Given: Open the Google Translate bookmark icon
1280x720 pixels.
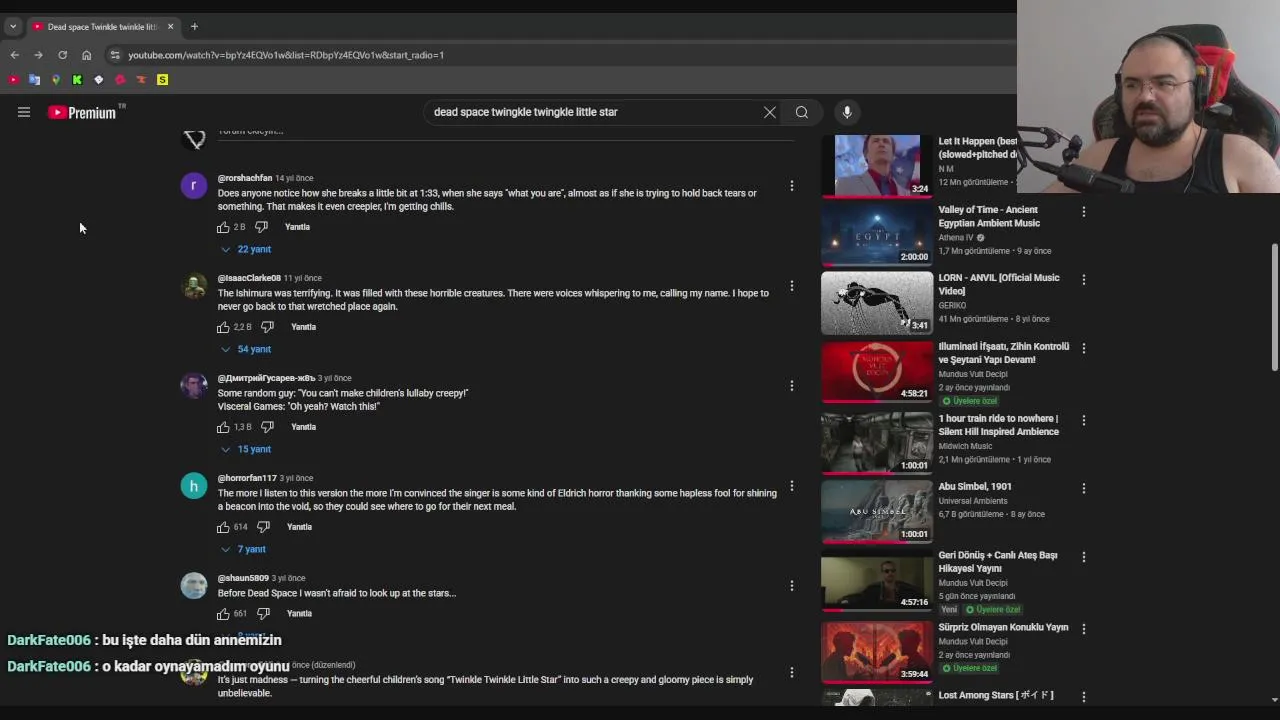Looking at the screenshot, I should click(34, 80).
